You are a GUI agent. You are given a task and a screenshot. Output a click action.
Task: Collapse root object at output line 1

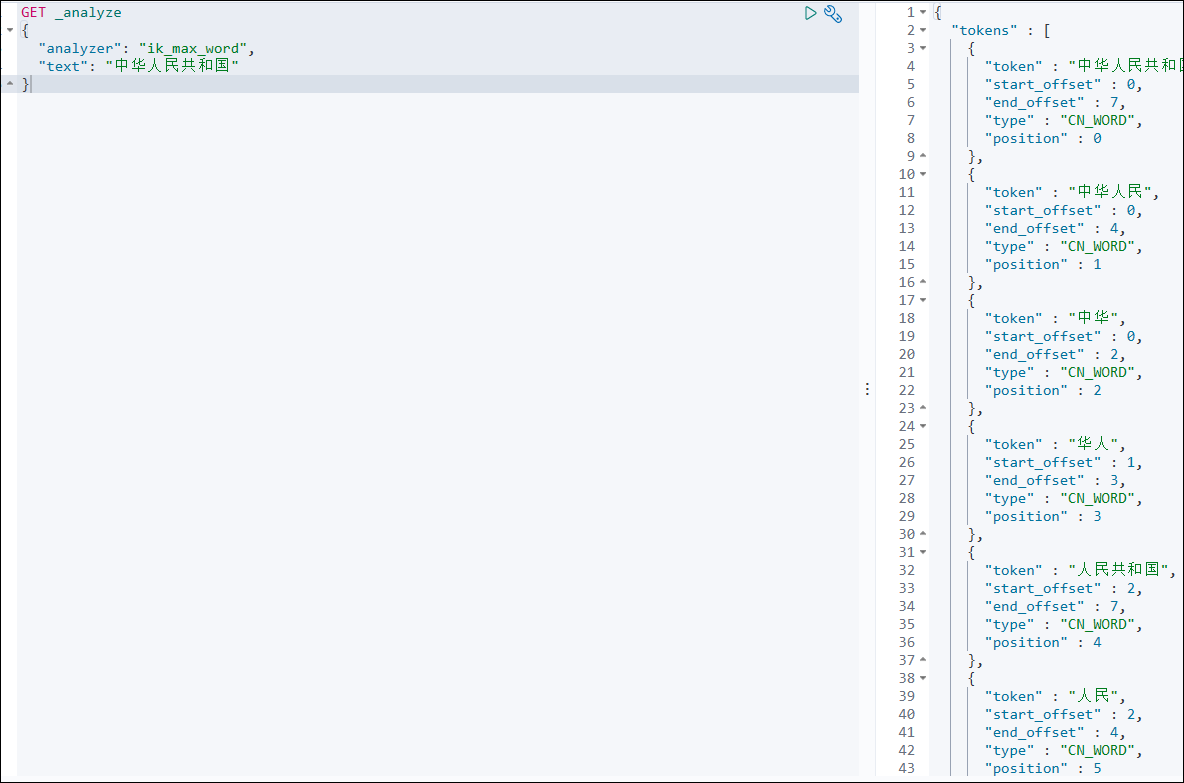click(x=923, y=12)
